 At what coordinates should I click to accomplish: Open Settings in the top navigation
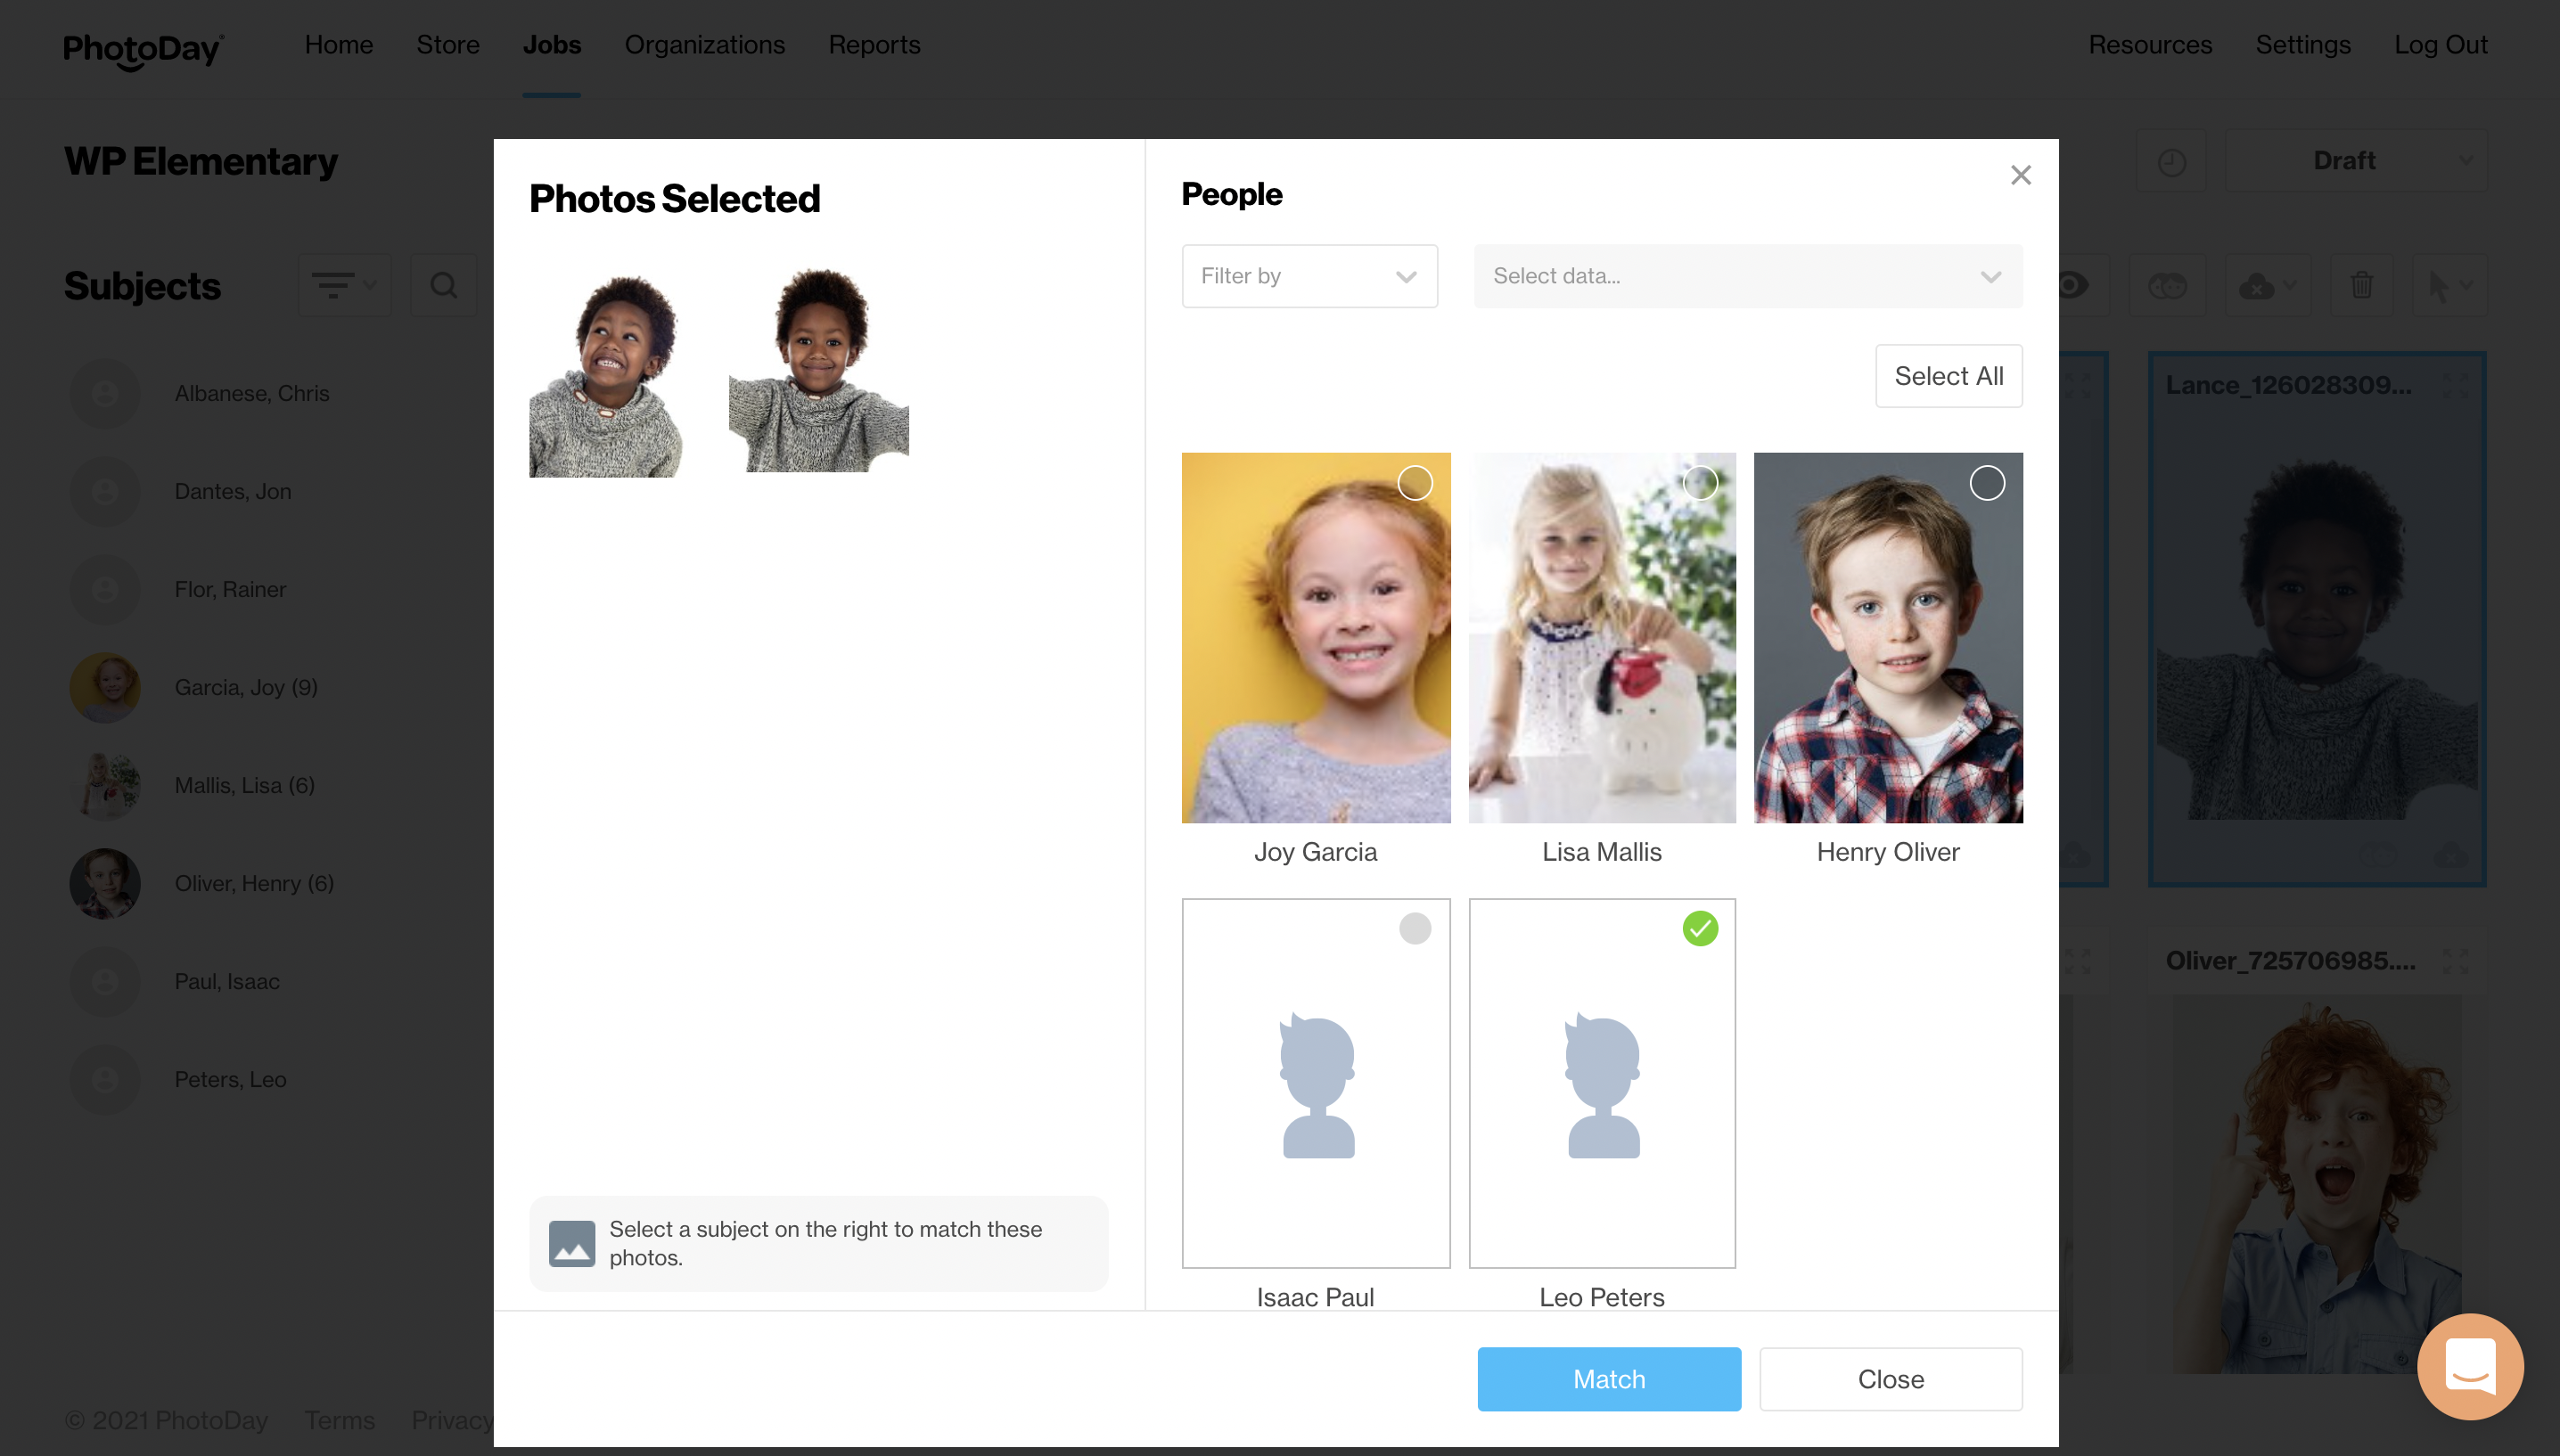click(x=2303, y=45)
